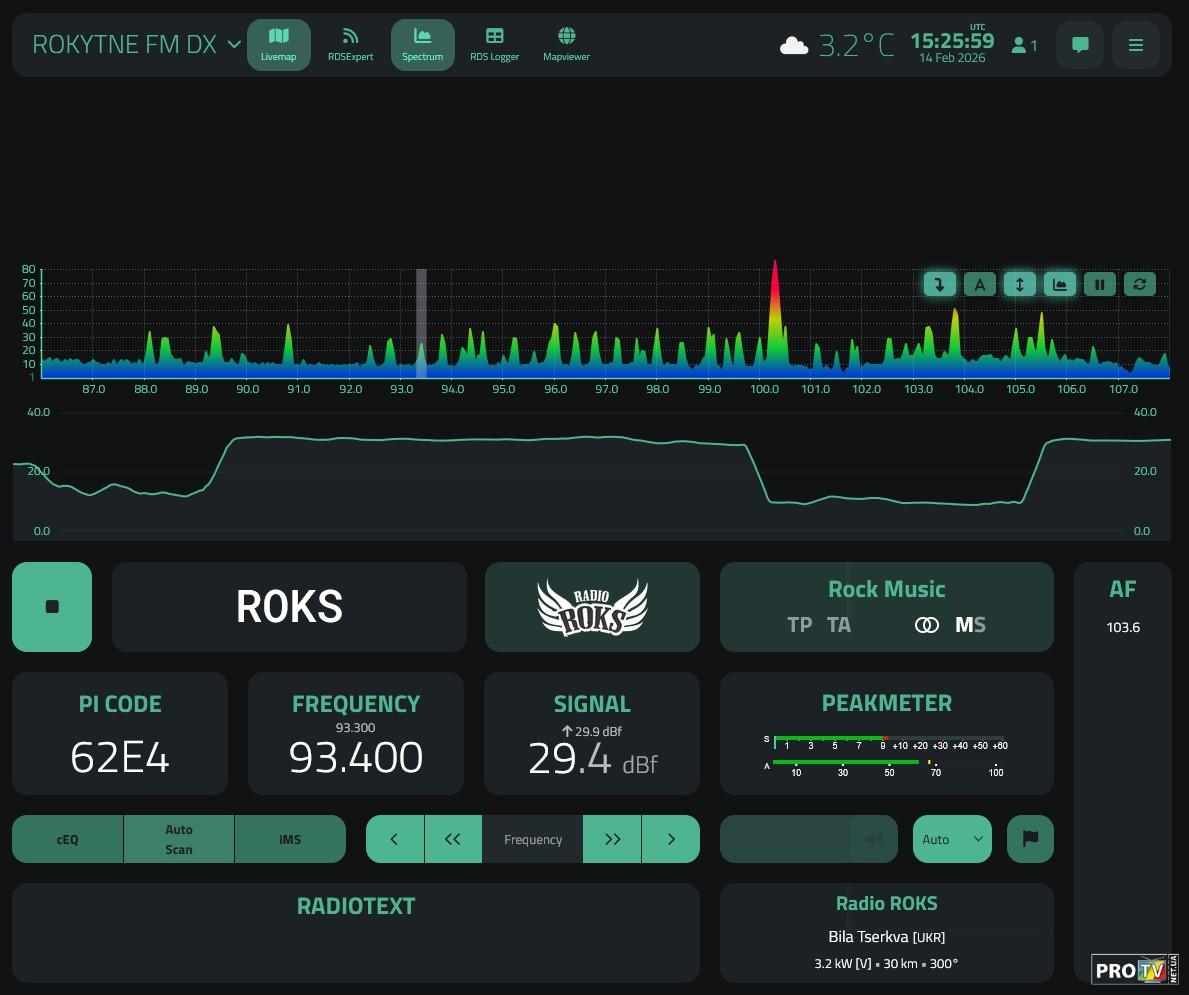Open the hamburger menu
This screenshot has height=995, width=1189.
[x=1135, y=45]
